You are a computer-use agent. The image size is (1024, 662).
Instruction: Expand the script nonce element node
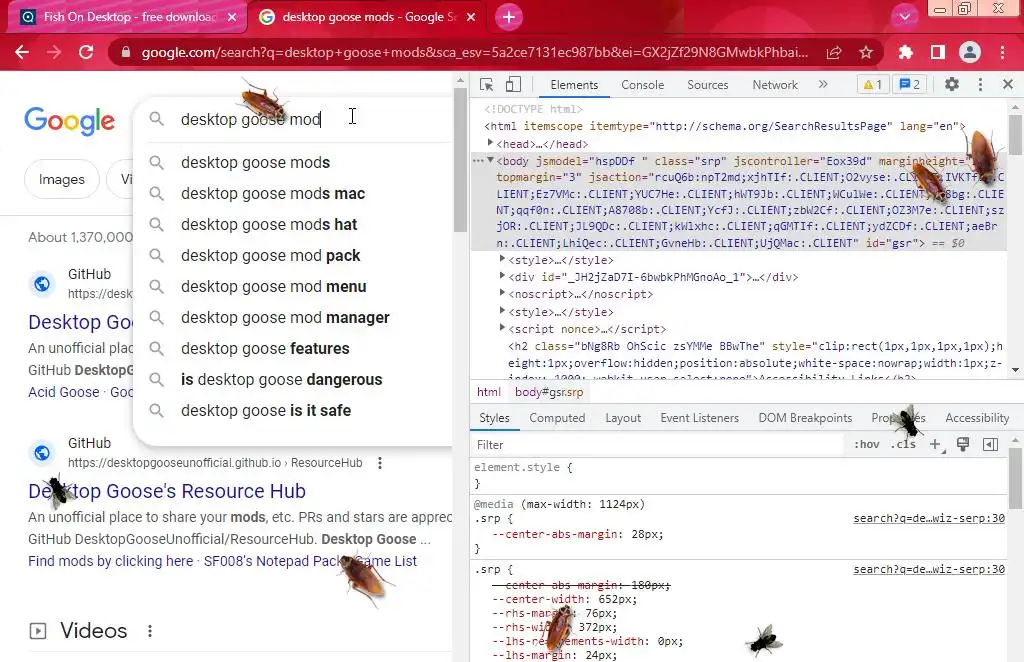point(502,328)
